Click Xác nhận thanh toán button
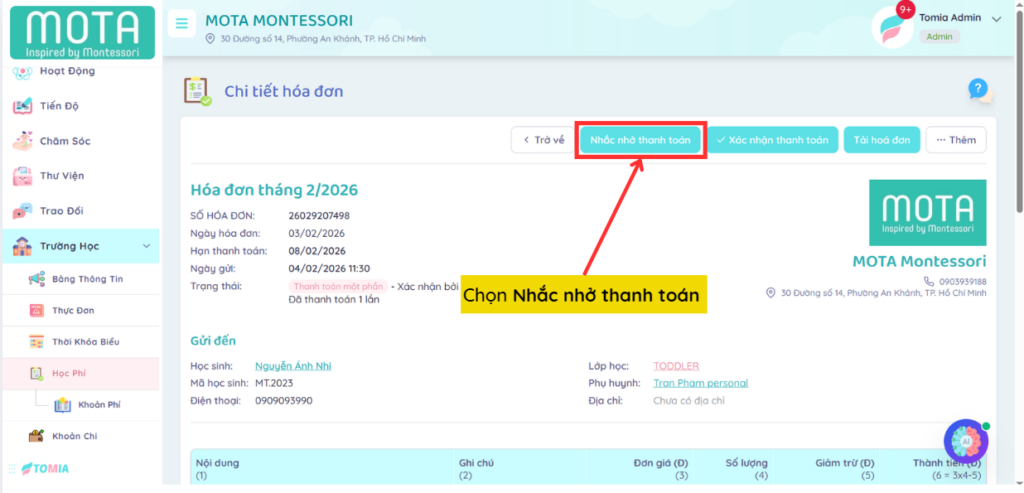This screenshot has width=1024, height=493. pos(772,140)
